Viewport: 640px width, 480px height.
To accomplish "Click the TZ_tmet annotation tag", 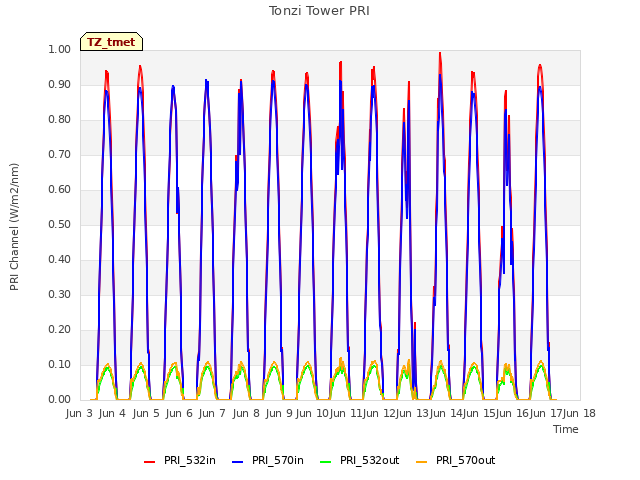I will 111,42.
